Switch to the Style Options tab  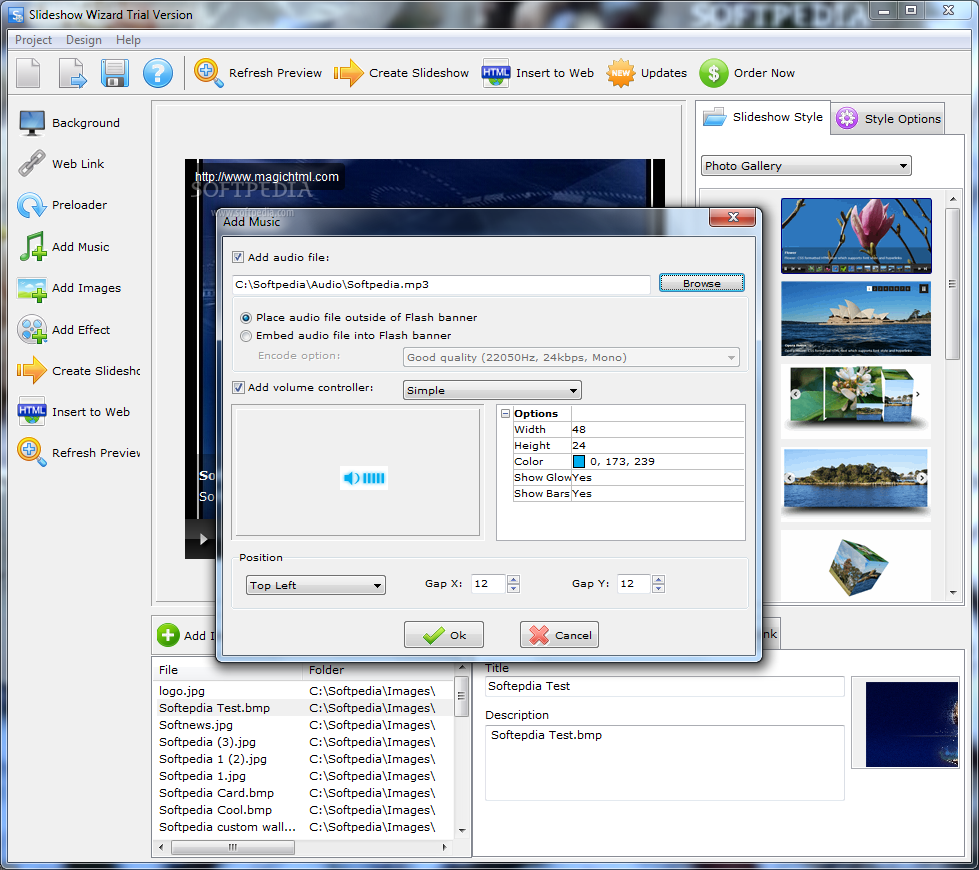point(888,119)
